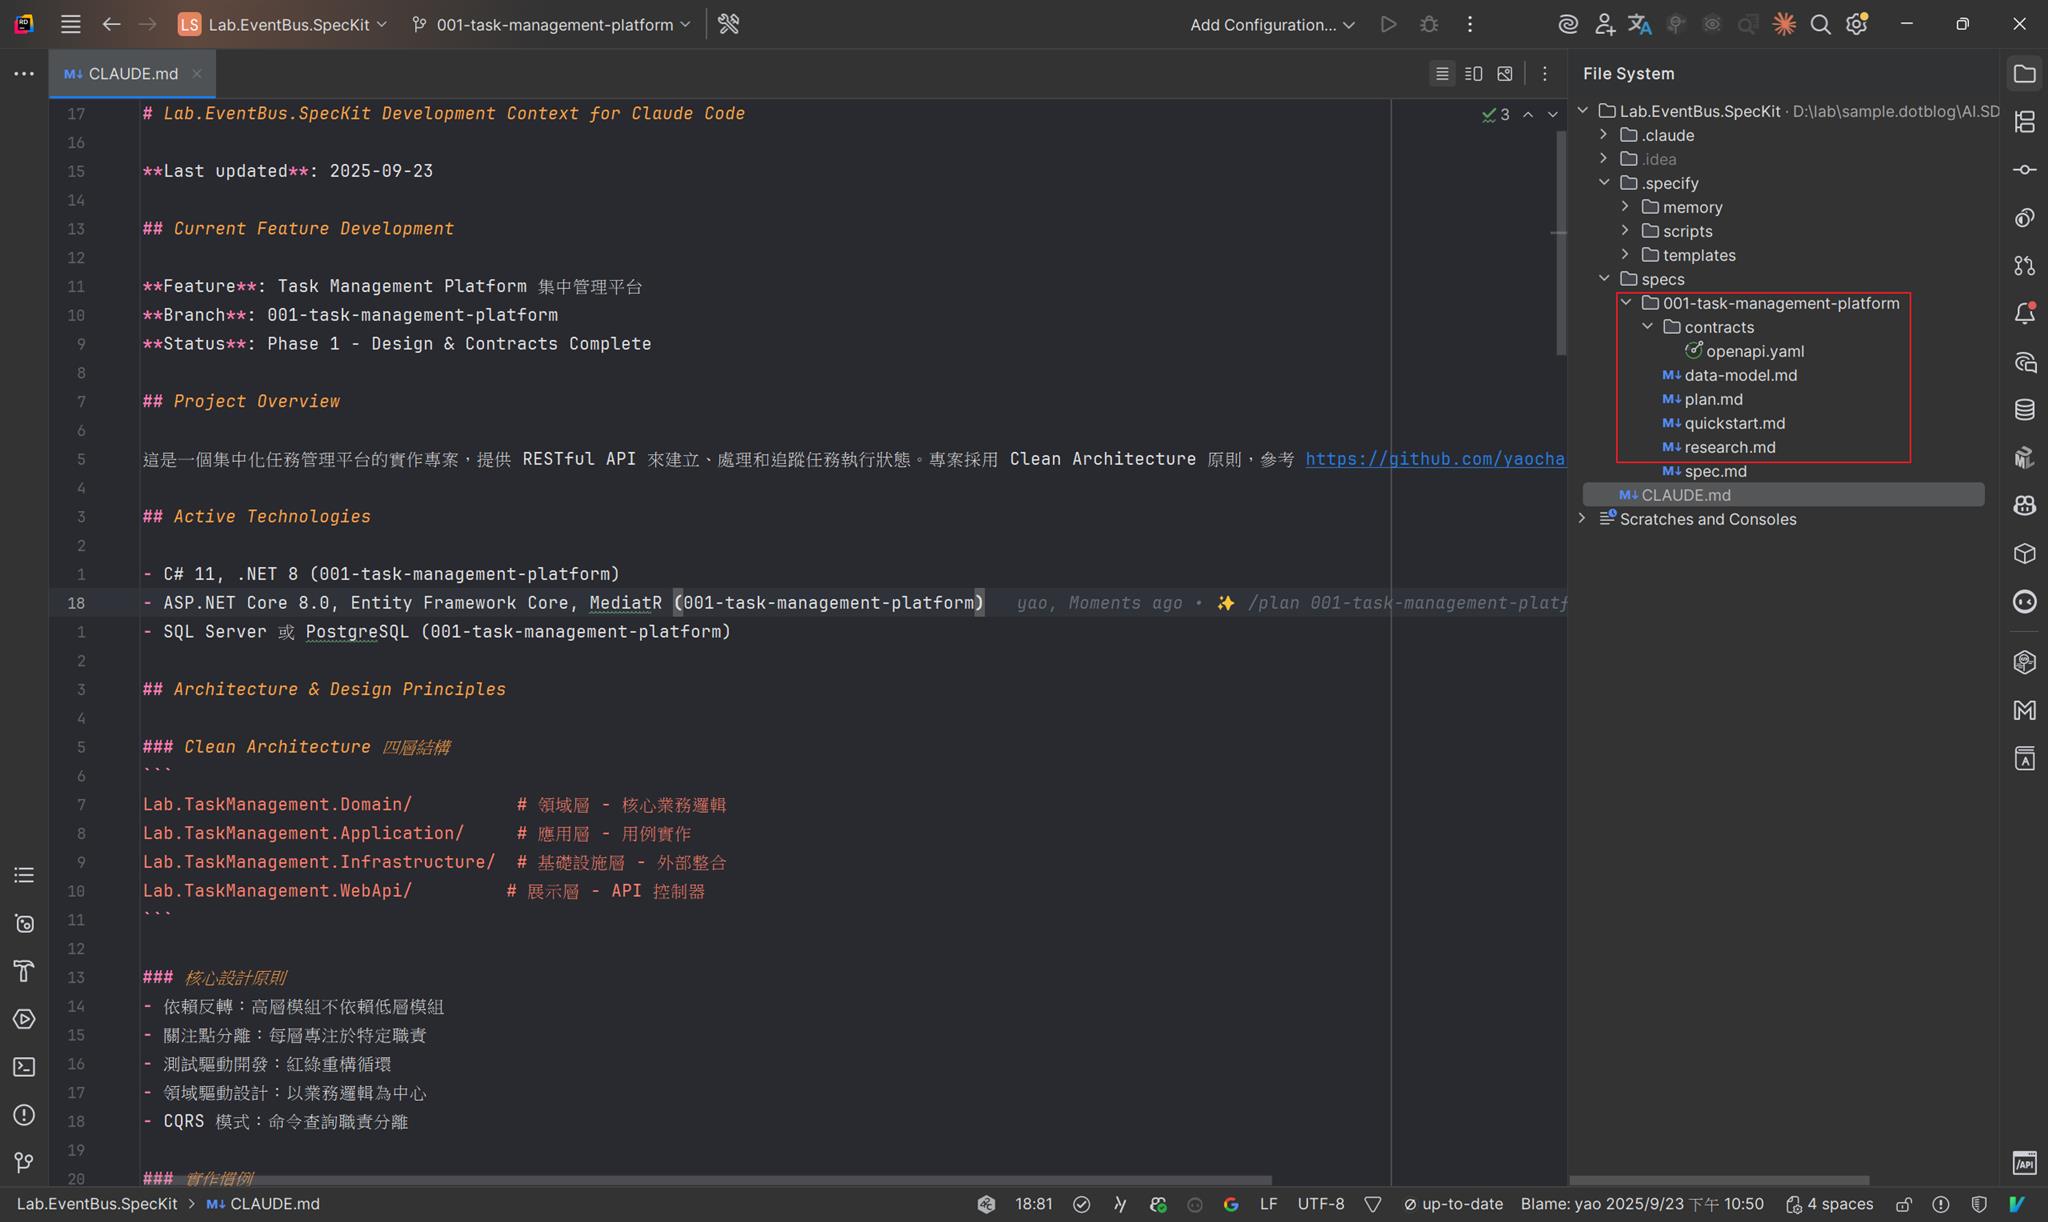Screen dimensions: 2048x1222
Task: Click the editor vertical scrollbar thumb
Action: [x=1560, y=242]
